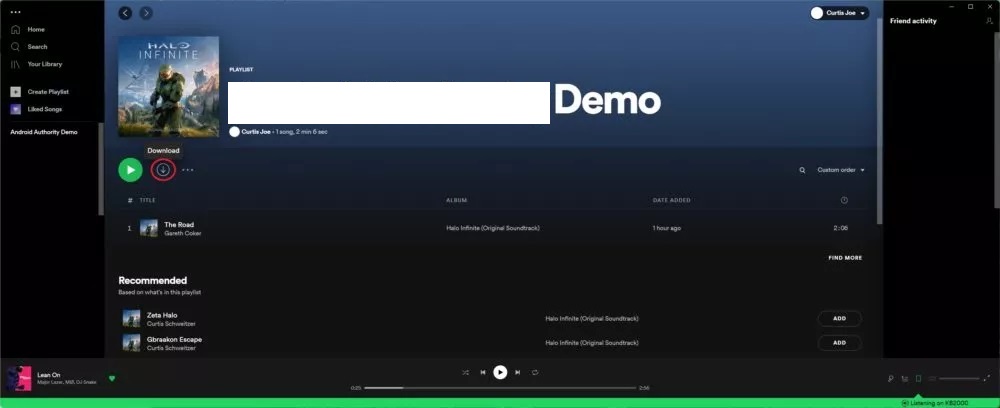Open the Custom order sort dropdown

click(x=841, y=170)
